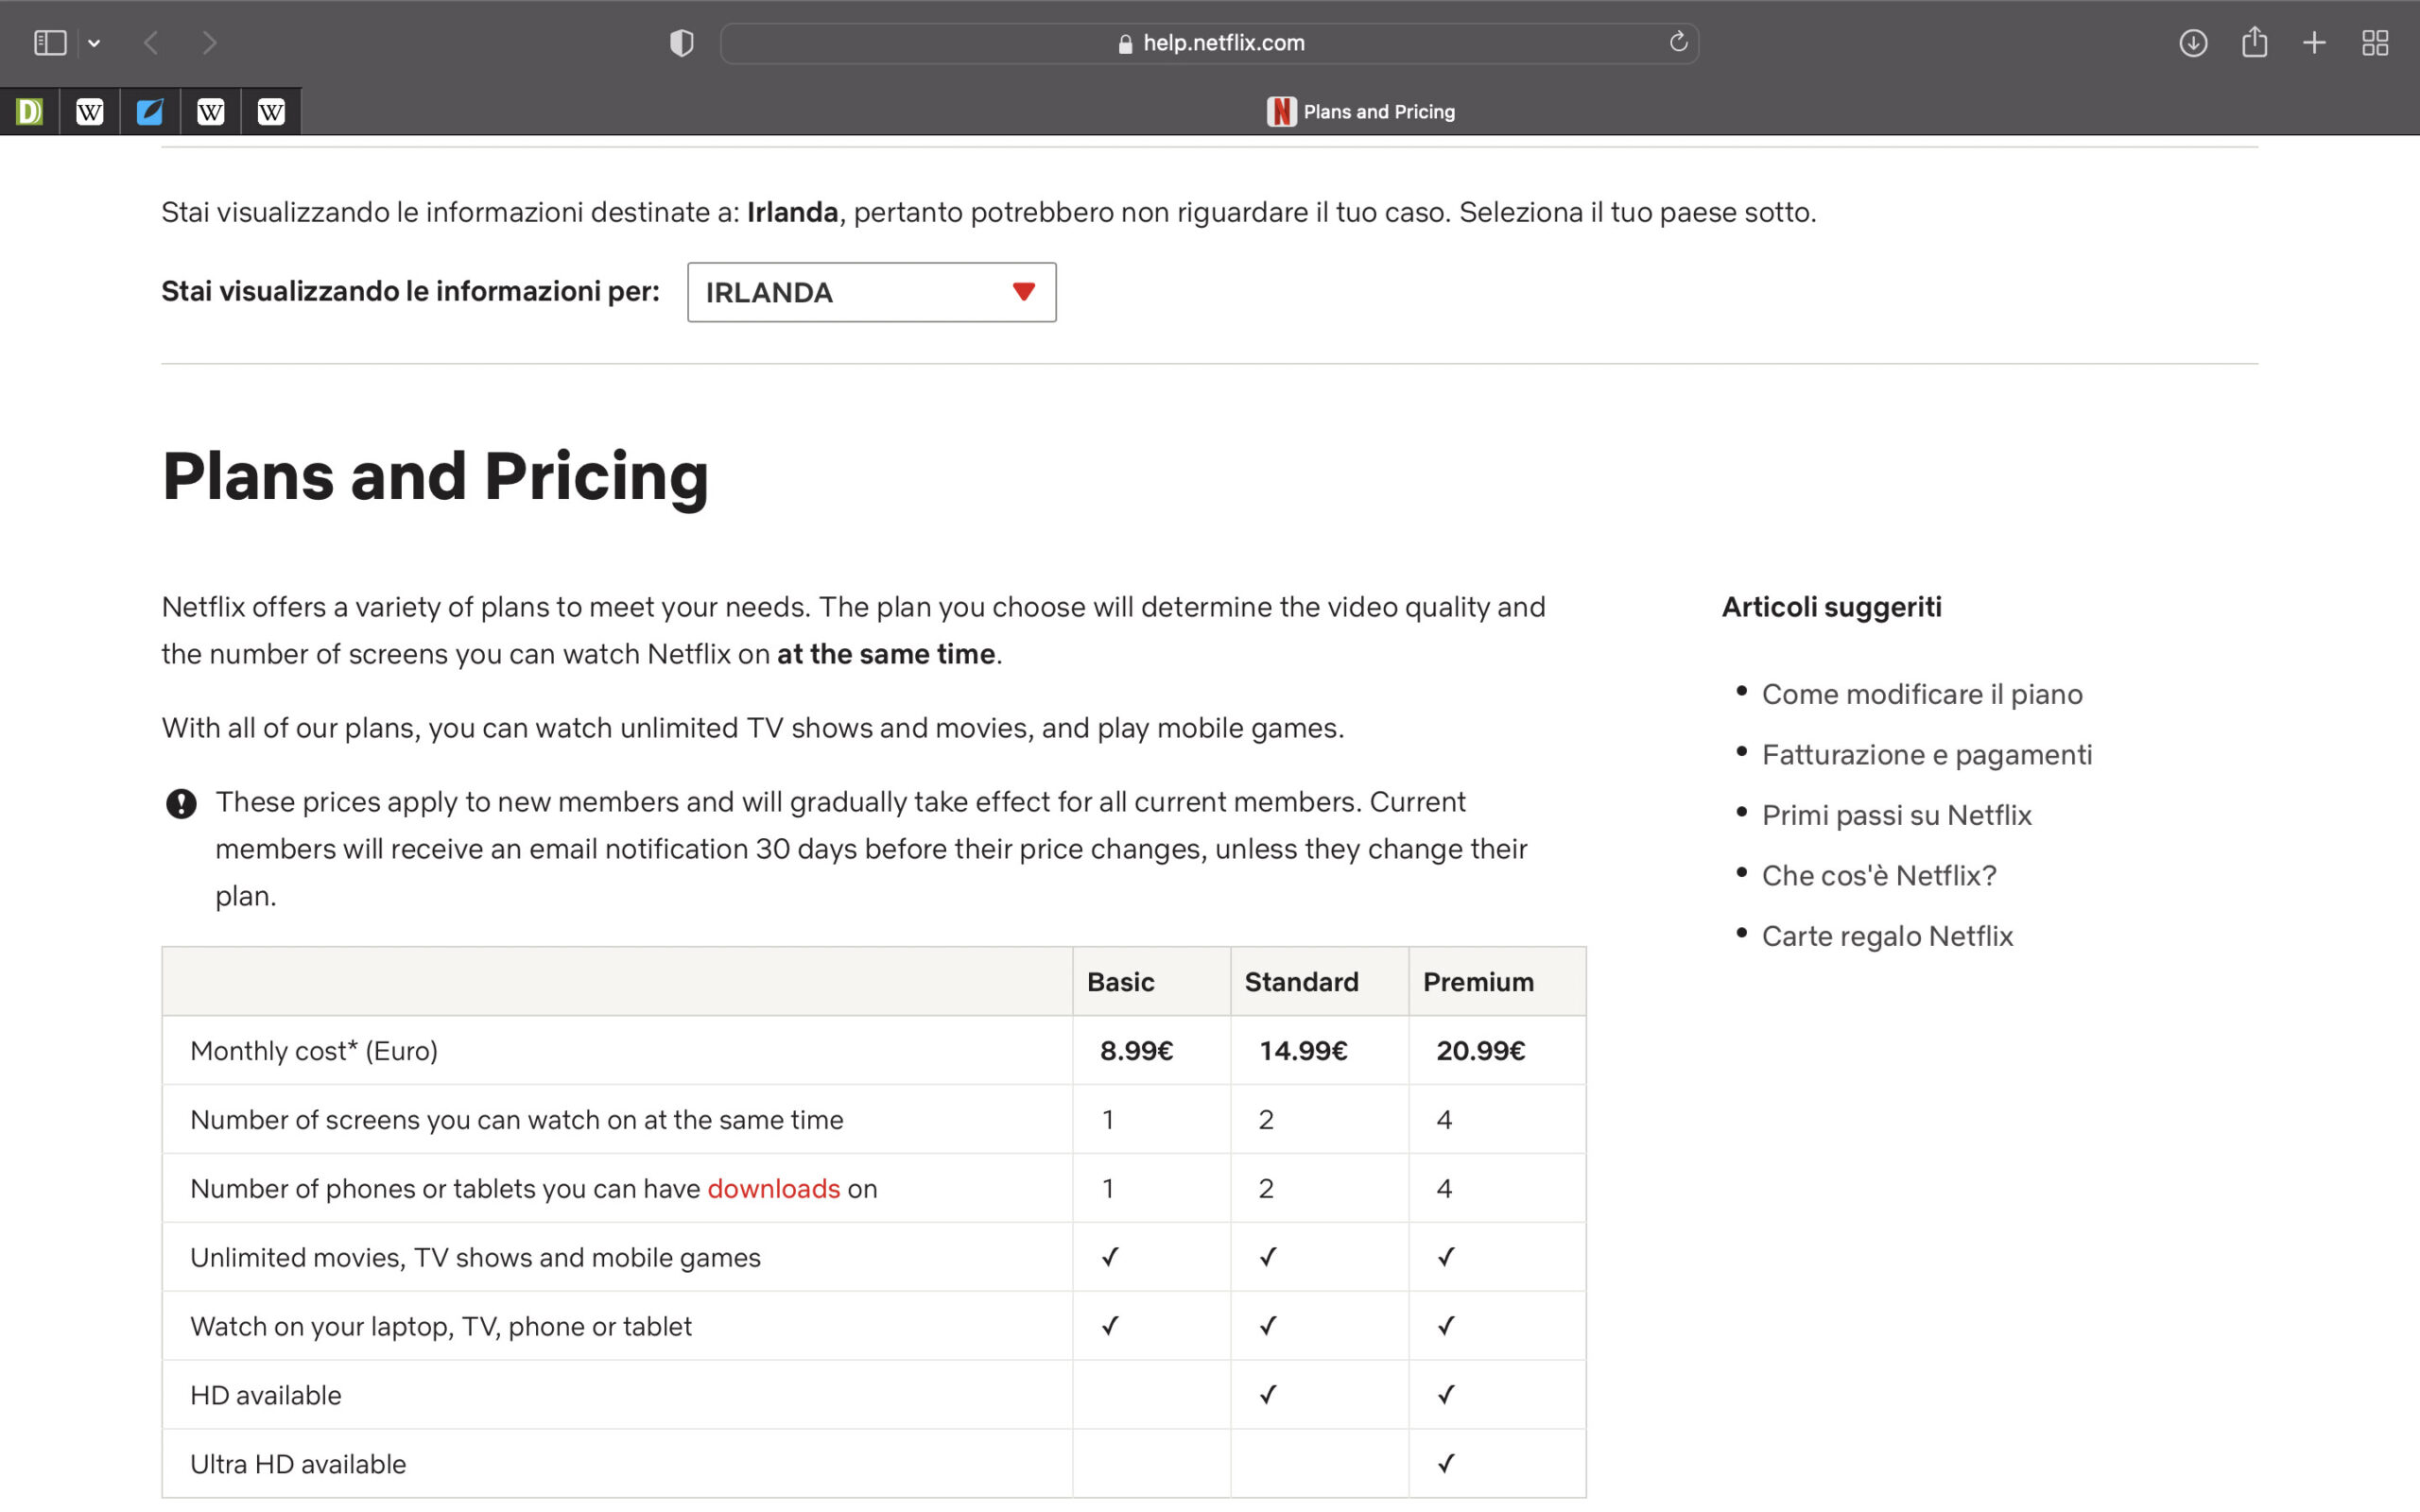Open the Carte regalo Netflix link
The width and height of the screenshot is (2420, 1512).
coord(1886,936)
